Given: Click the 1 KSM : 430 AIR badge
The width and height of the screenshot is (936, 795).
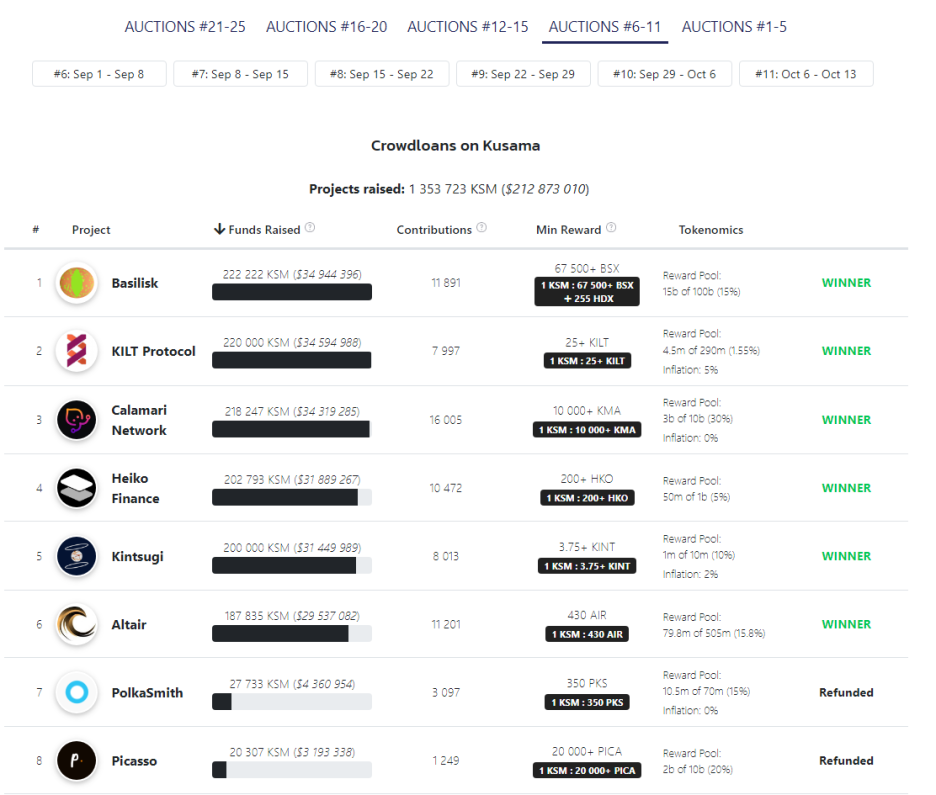Looking at the screenshot, I should click(587, 634).
